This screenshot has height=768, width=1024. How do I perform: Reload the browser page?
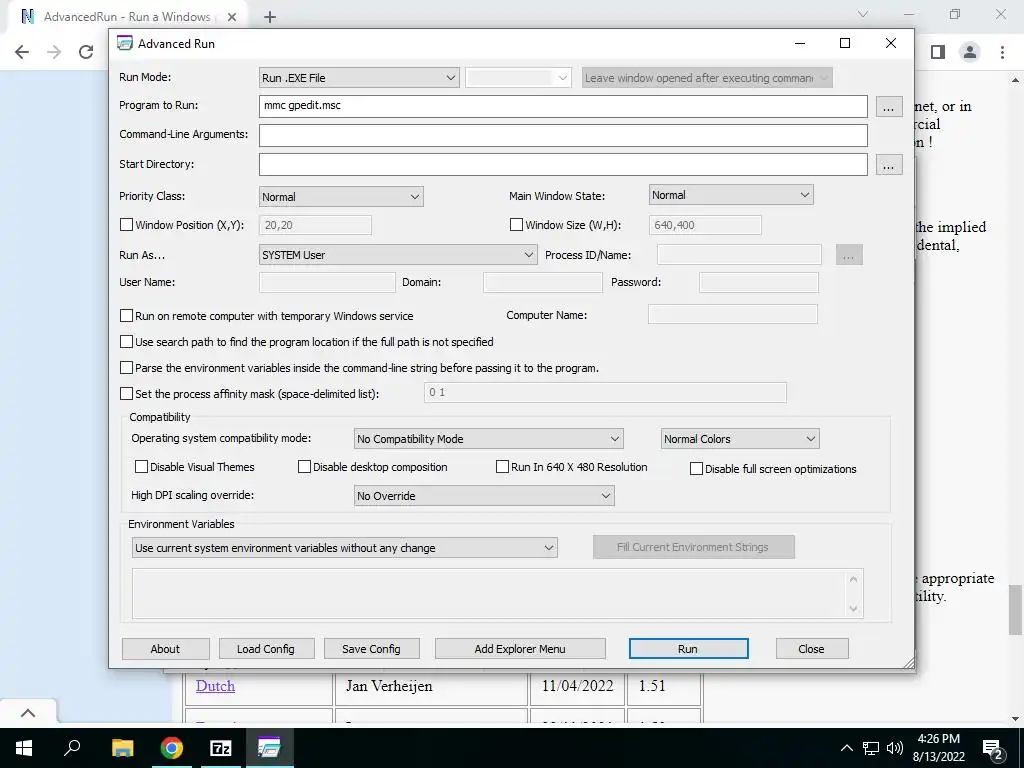[x=86, y=52]
